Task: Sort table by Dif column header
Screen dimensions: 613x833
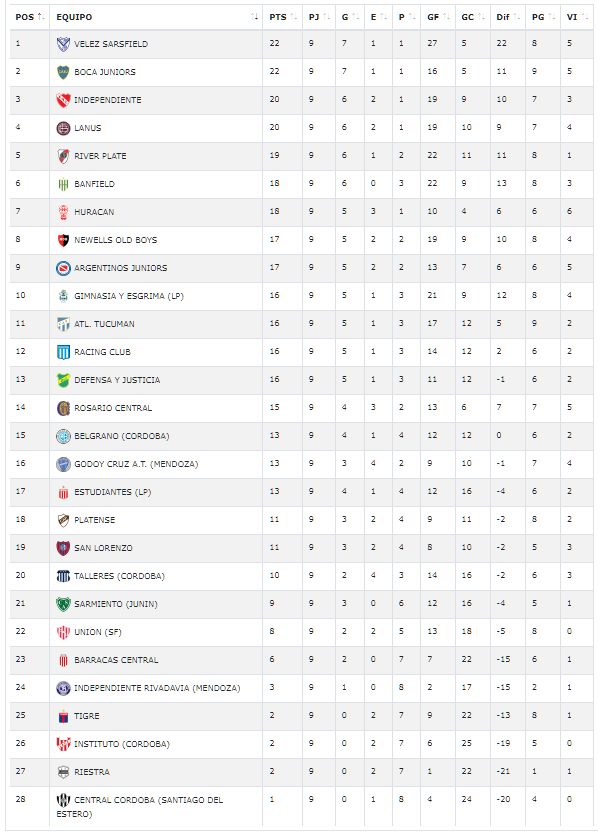Action: click(x=508, y=17)
